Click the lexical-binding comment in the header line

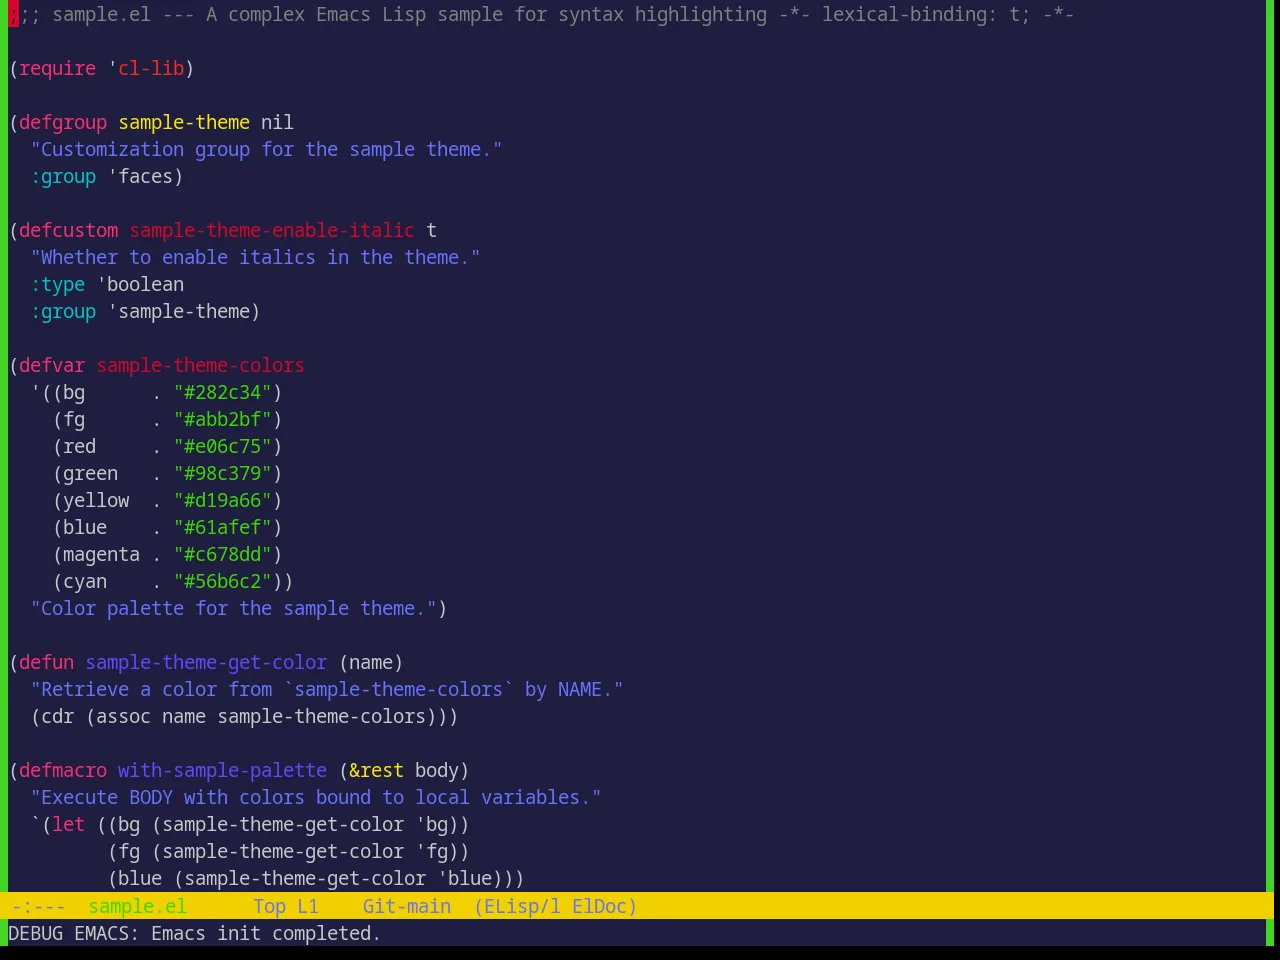(926, 14)
